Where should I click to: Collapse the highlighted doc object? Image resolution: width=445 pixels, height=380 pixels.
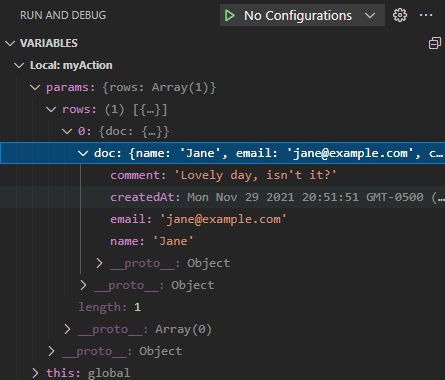pos(83,153)
